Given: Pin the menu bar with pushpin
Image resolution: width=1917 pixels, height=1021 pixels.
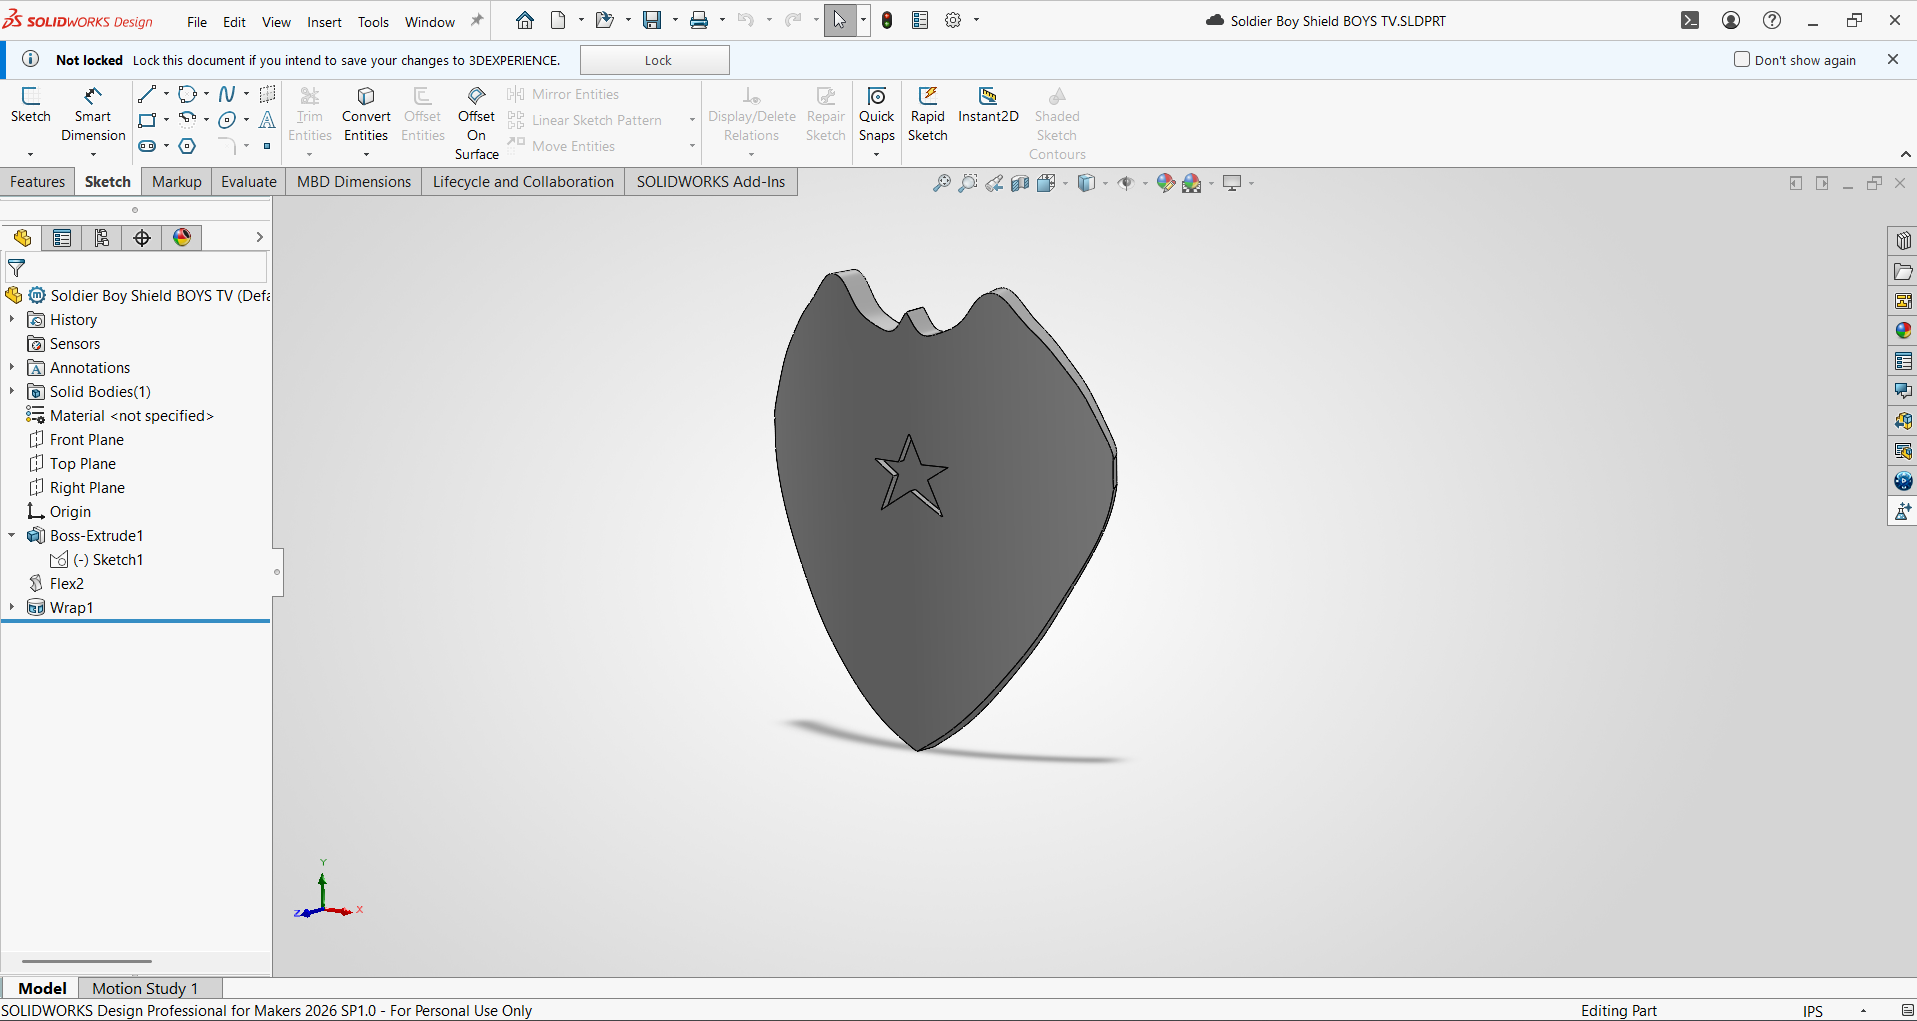Looking at the screenshot, I should (x=477, y=21).
